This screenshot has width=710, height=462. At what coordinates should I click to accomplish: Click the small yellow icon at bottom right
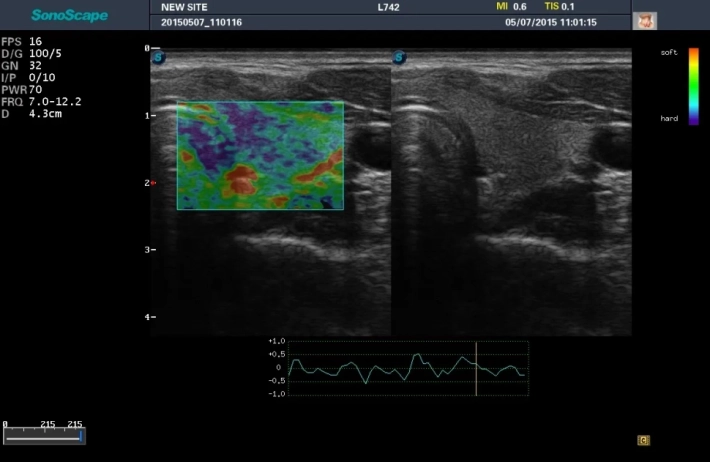coord(644,439)
